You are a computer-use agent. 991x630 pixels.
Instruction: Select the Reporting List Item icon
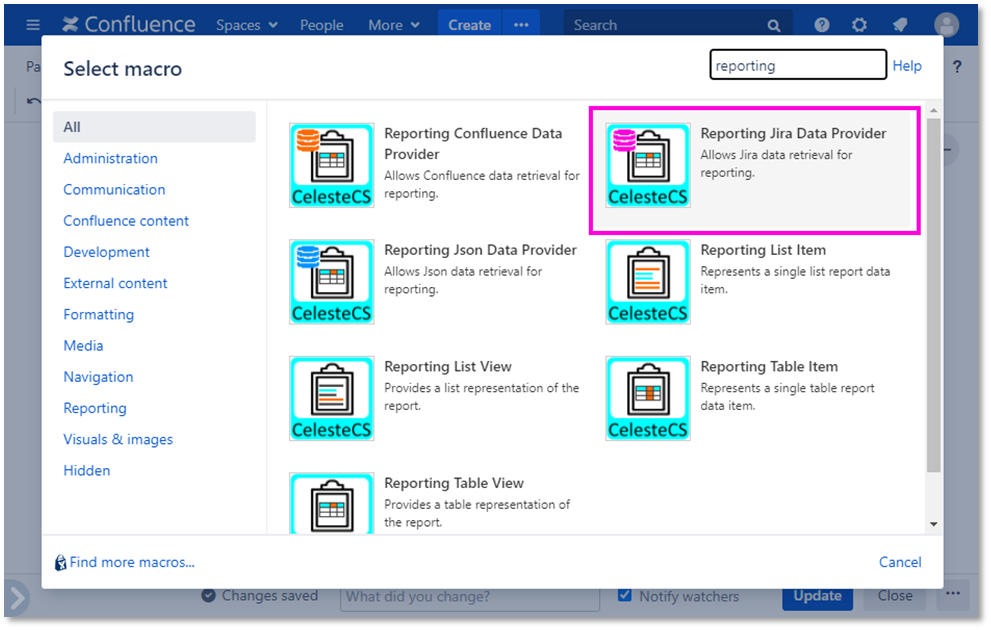648,282
